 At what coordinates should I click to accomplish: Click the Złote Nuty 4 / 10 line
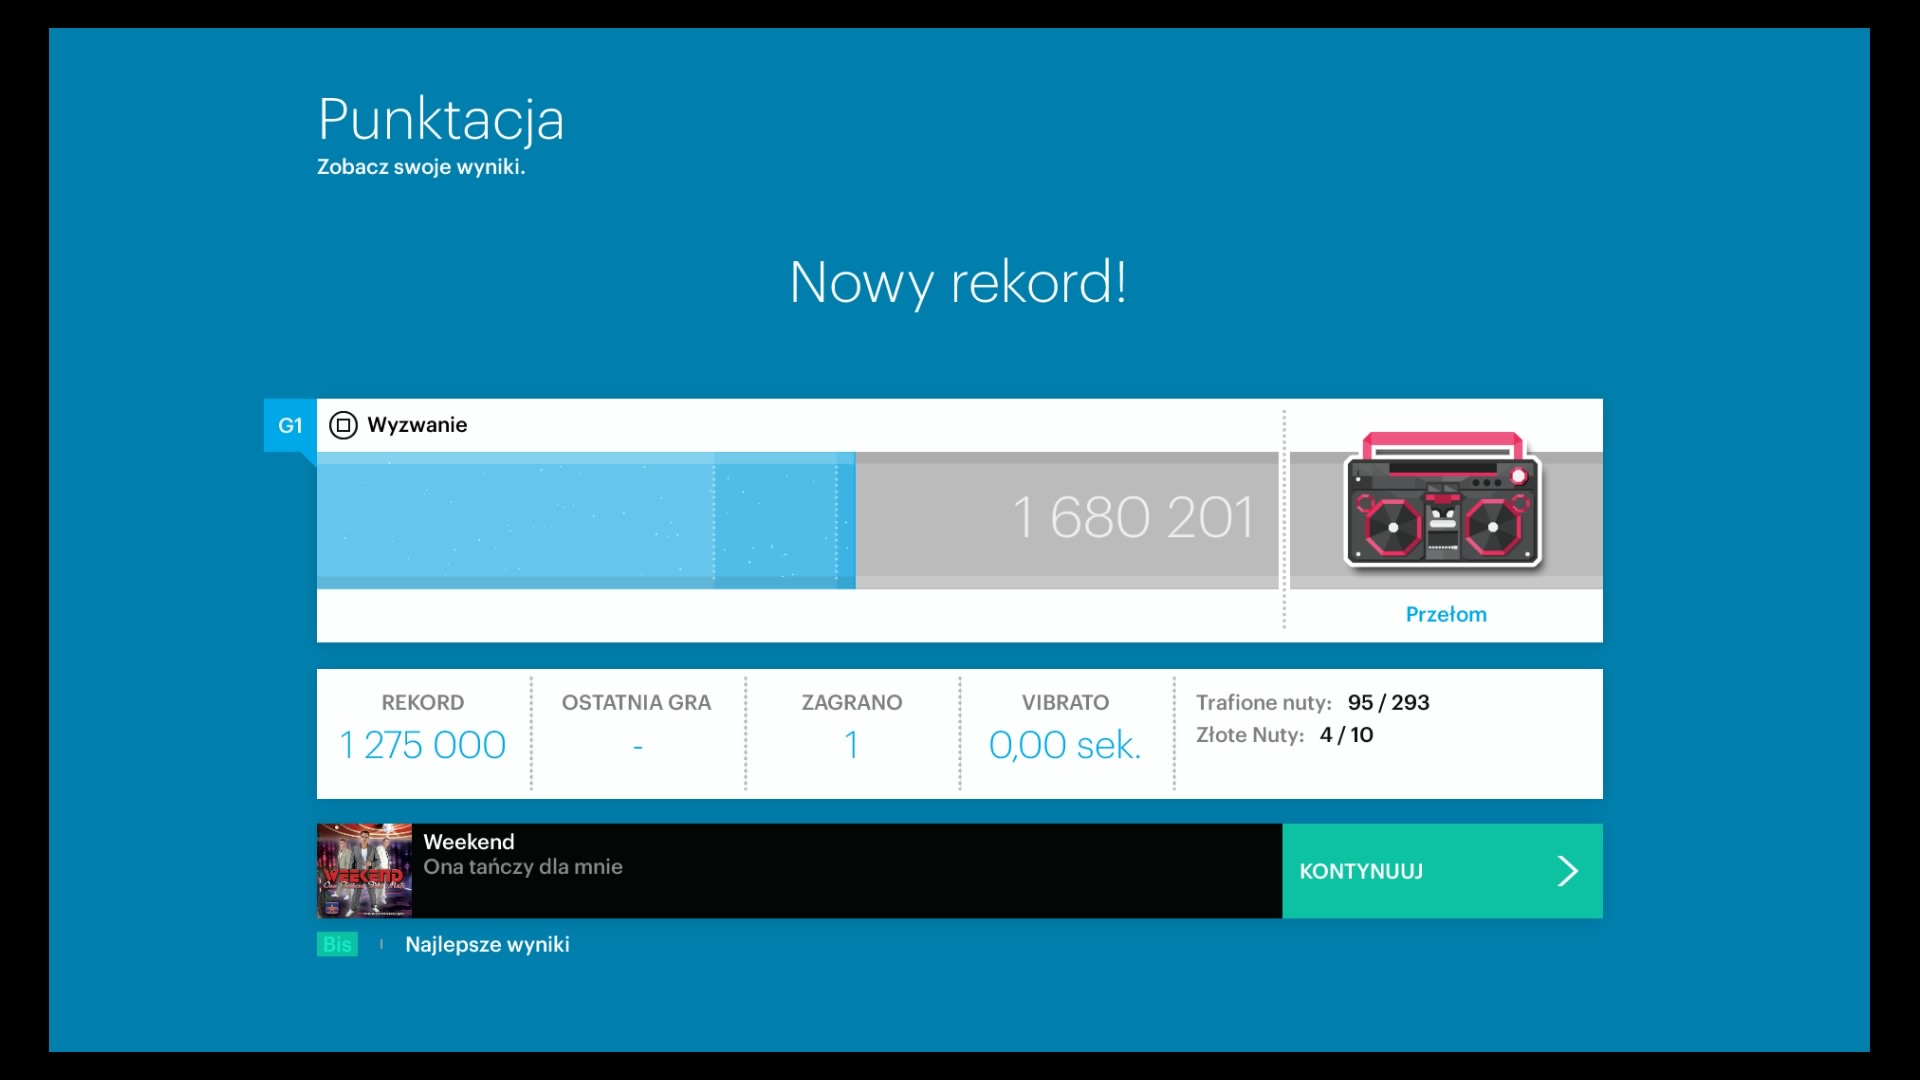pyautogui.click(x=1284, y=735)
